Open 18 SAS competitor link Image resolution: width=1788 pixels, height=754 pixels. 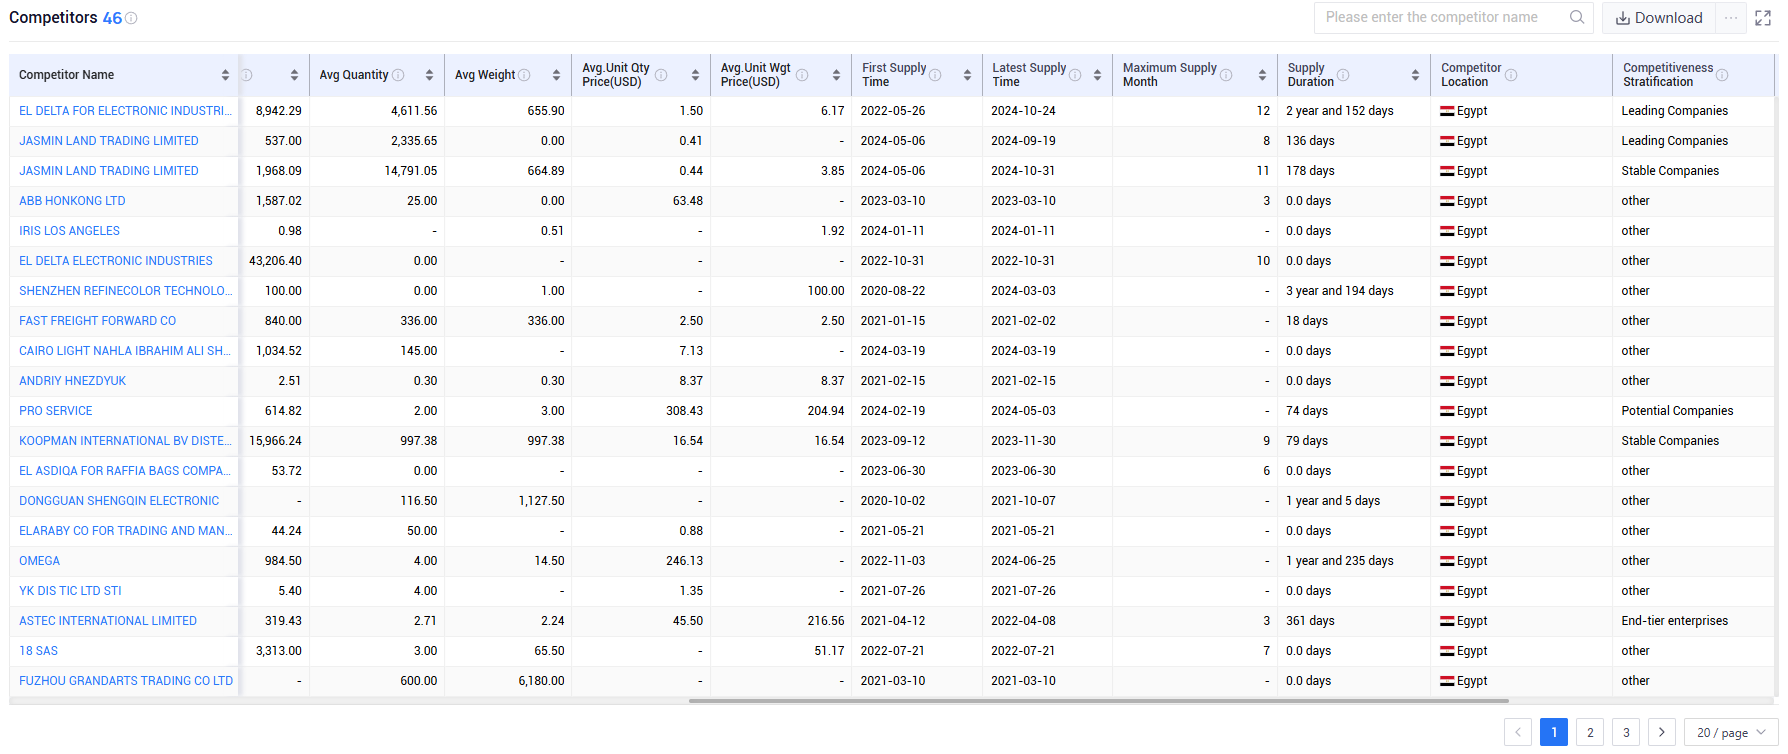coord(39,651)
